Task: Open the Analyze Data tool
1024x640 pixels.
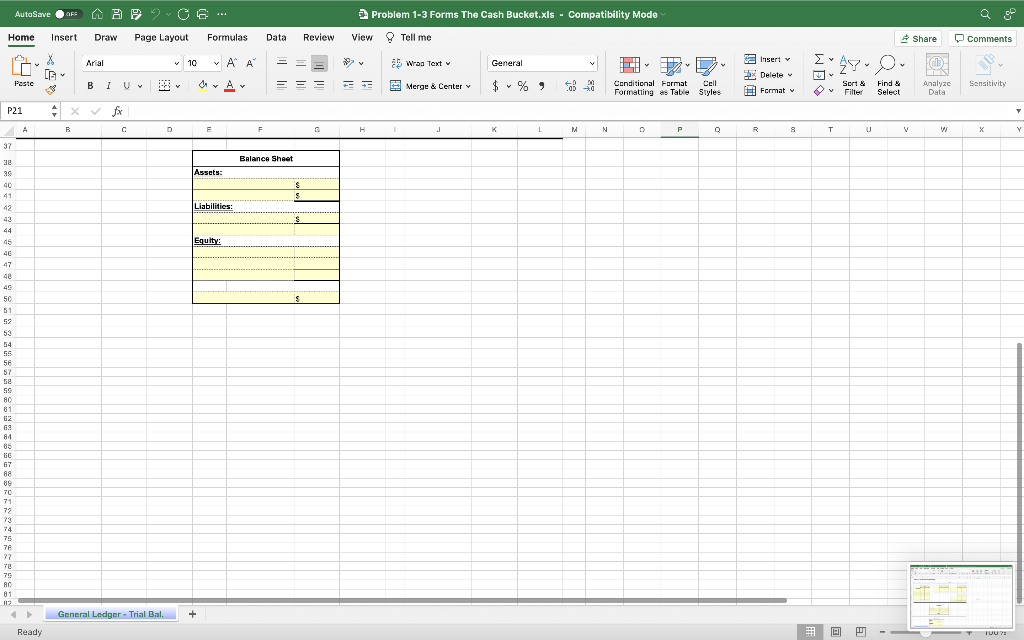Action: 936,72
